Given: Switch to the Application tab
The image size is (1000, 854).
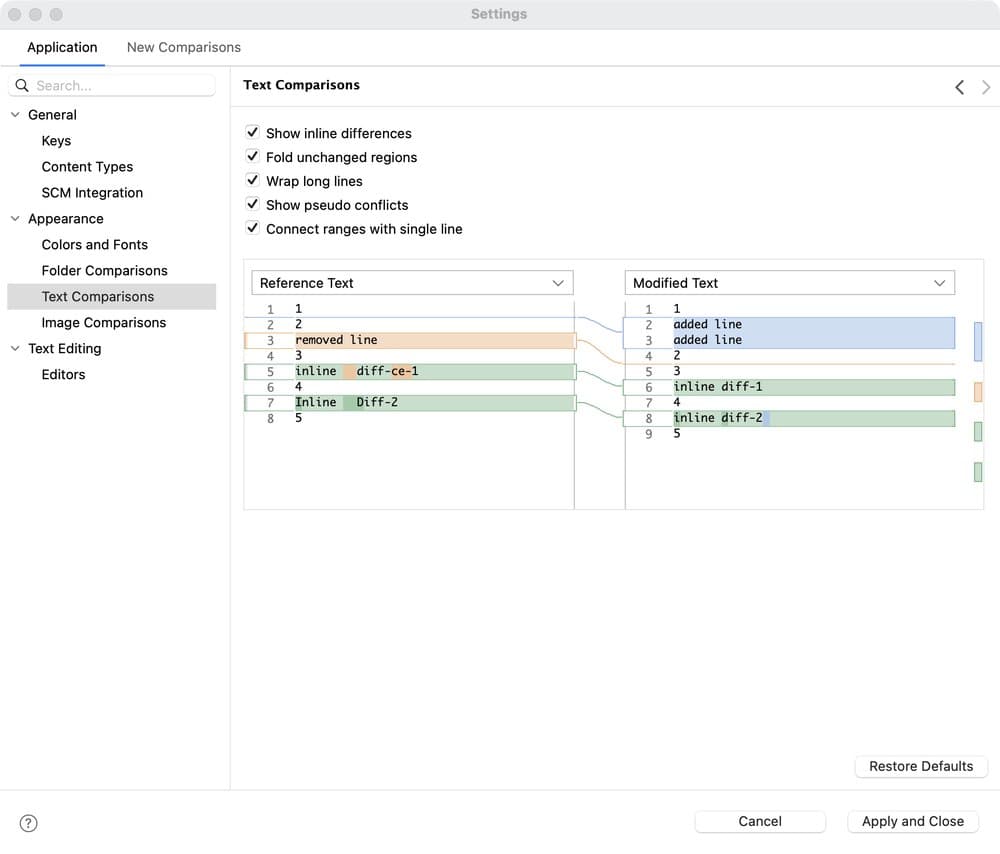Looking at the screenshot, I should point(62,47).
